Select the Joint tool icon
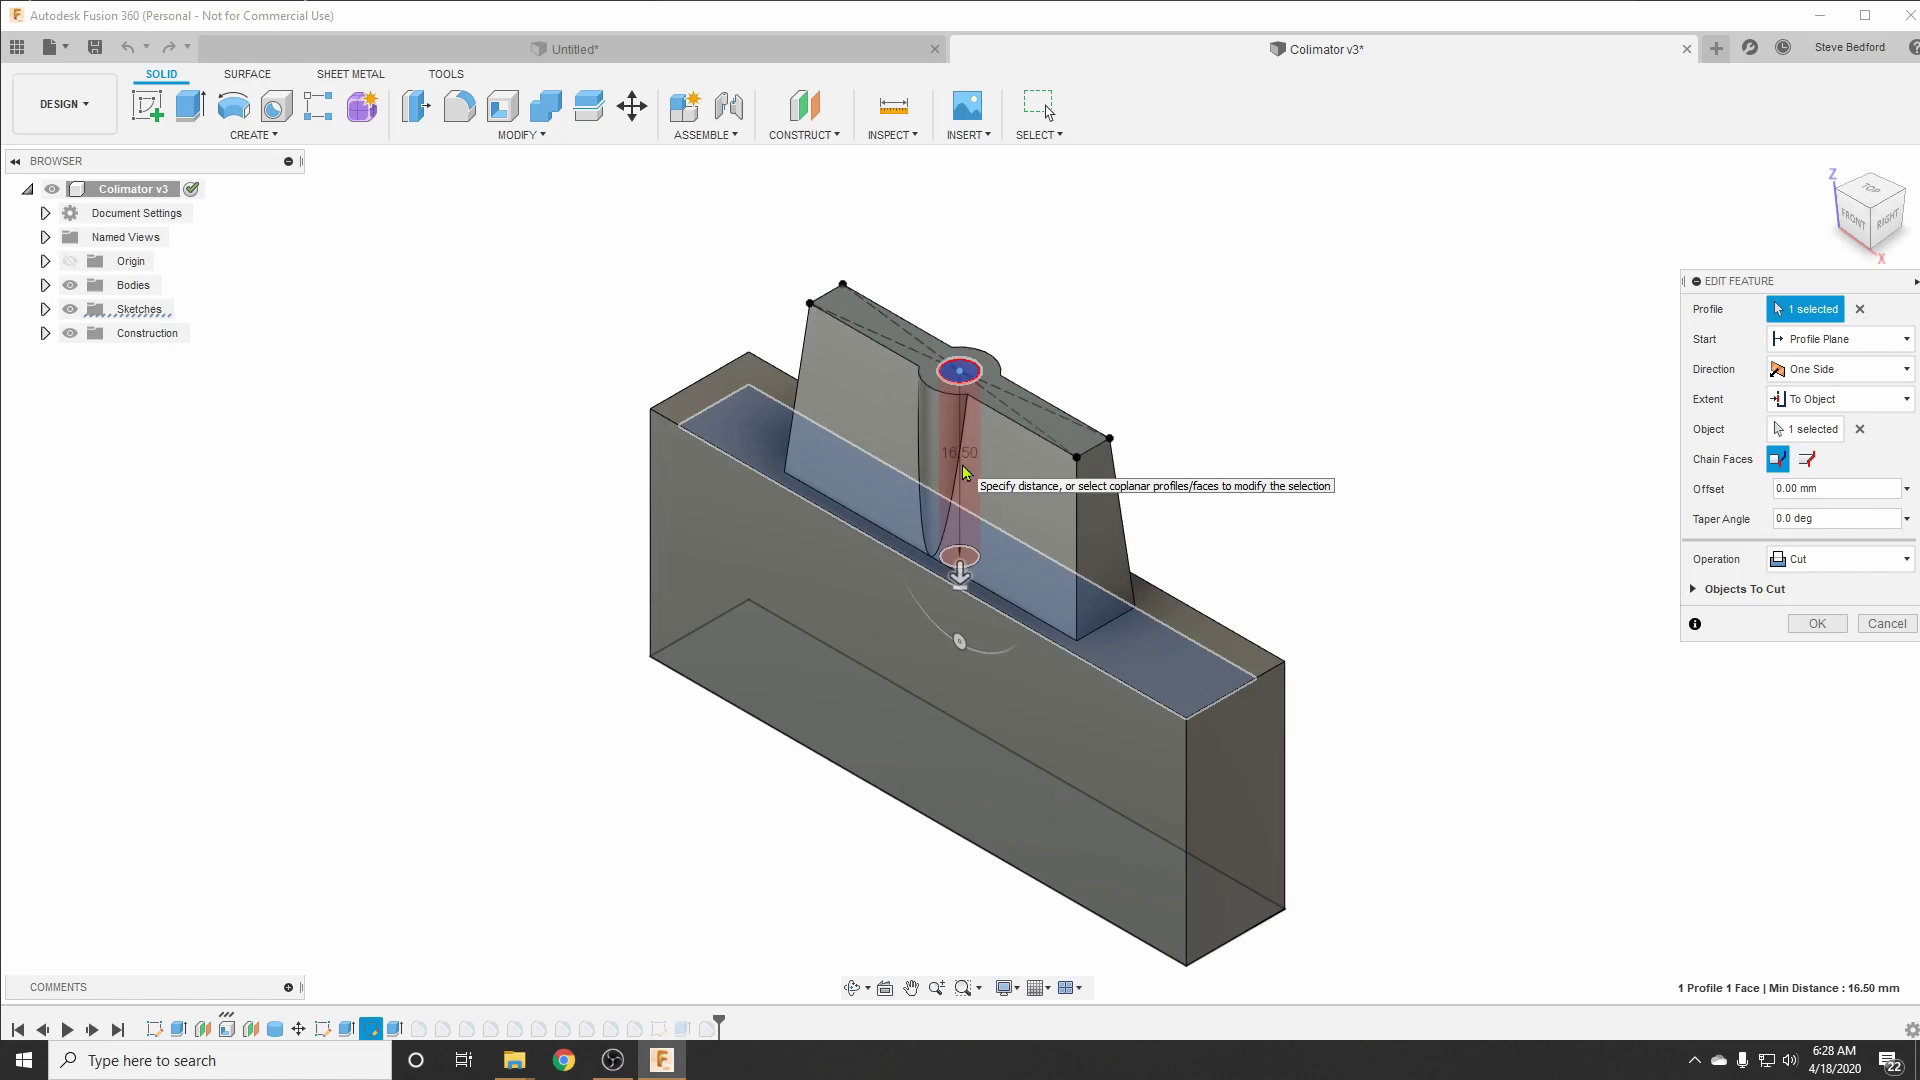This screenshot has height=1080, width=1920. click(x=729, y=106)
